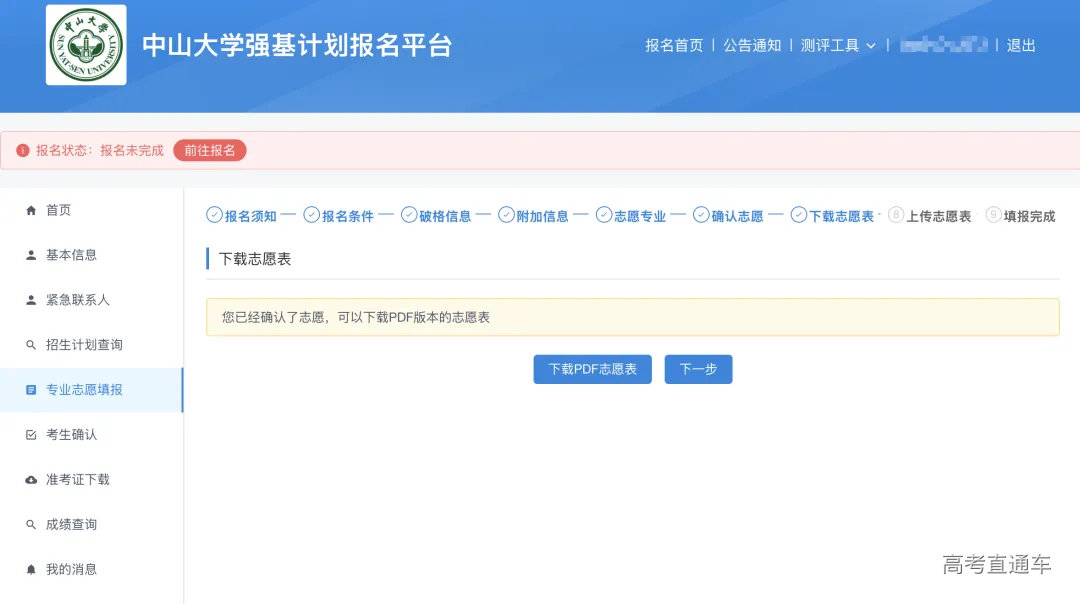Viewport: 1080px width, 604px height.
Task: Click the Sun Yat-sen University logo
Action: click(86, 45)
